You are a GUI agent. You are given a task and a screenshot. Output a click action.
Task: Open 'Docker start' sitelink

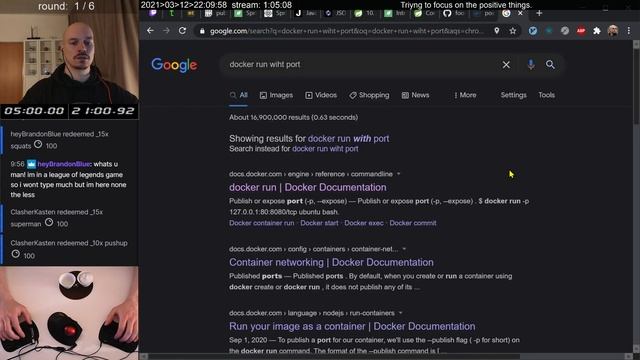click(x=319, y=223)
